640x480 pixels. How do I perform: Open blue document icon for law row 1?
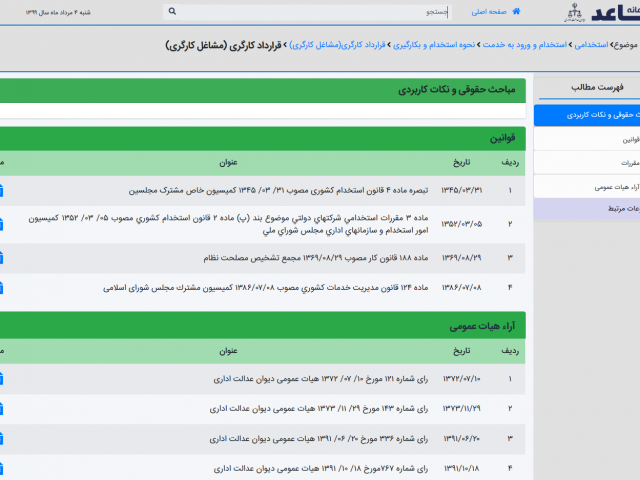2,190
